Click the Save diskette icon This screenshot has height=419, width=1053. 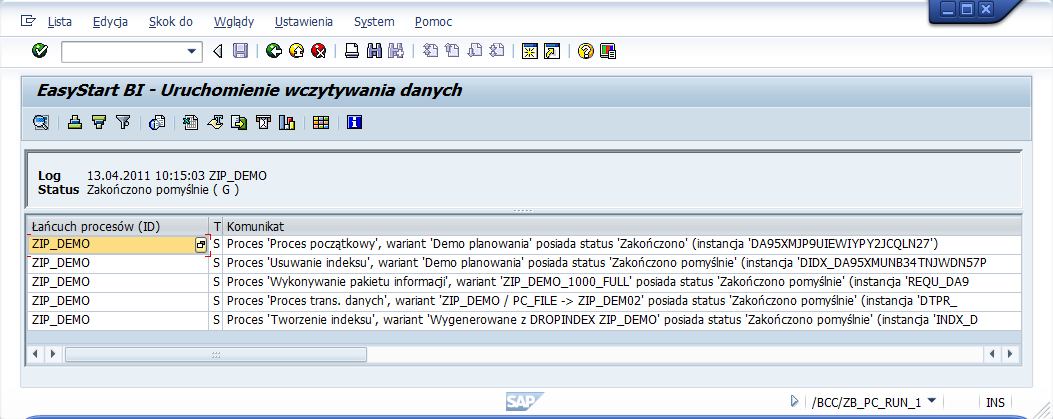pyautogui.click(x=240, y=51)
